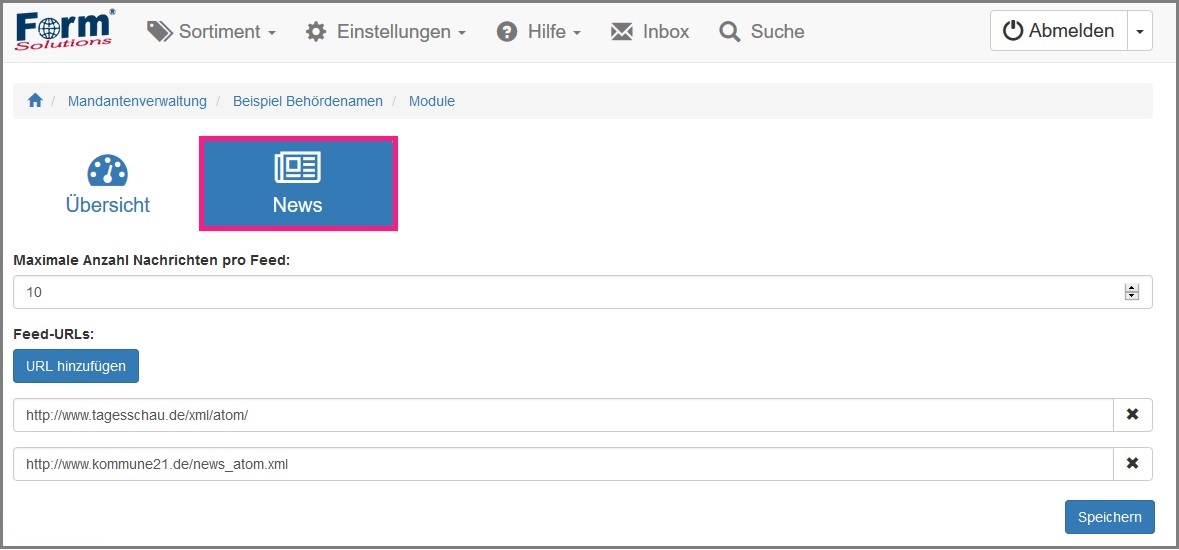Open the Inbox envelope link
The height and width of the screenshot is (550, 1179).
point(650,32)
